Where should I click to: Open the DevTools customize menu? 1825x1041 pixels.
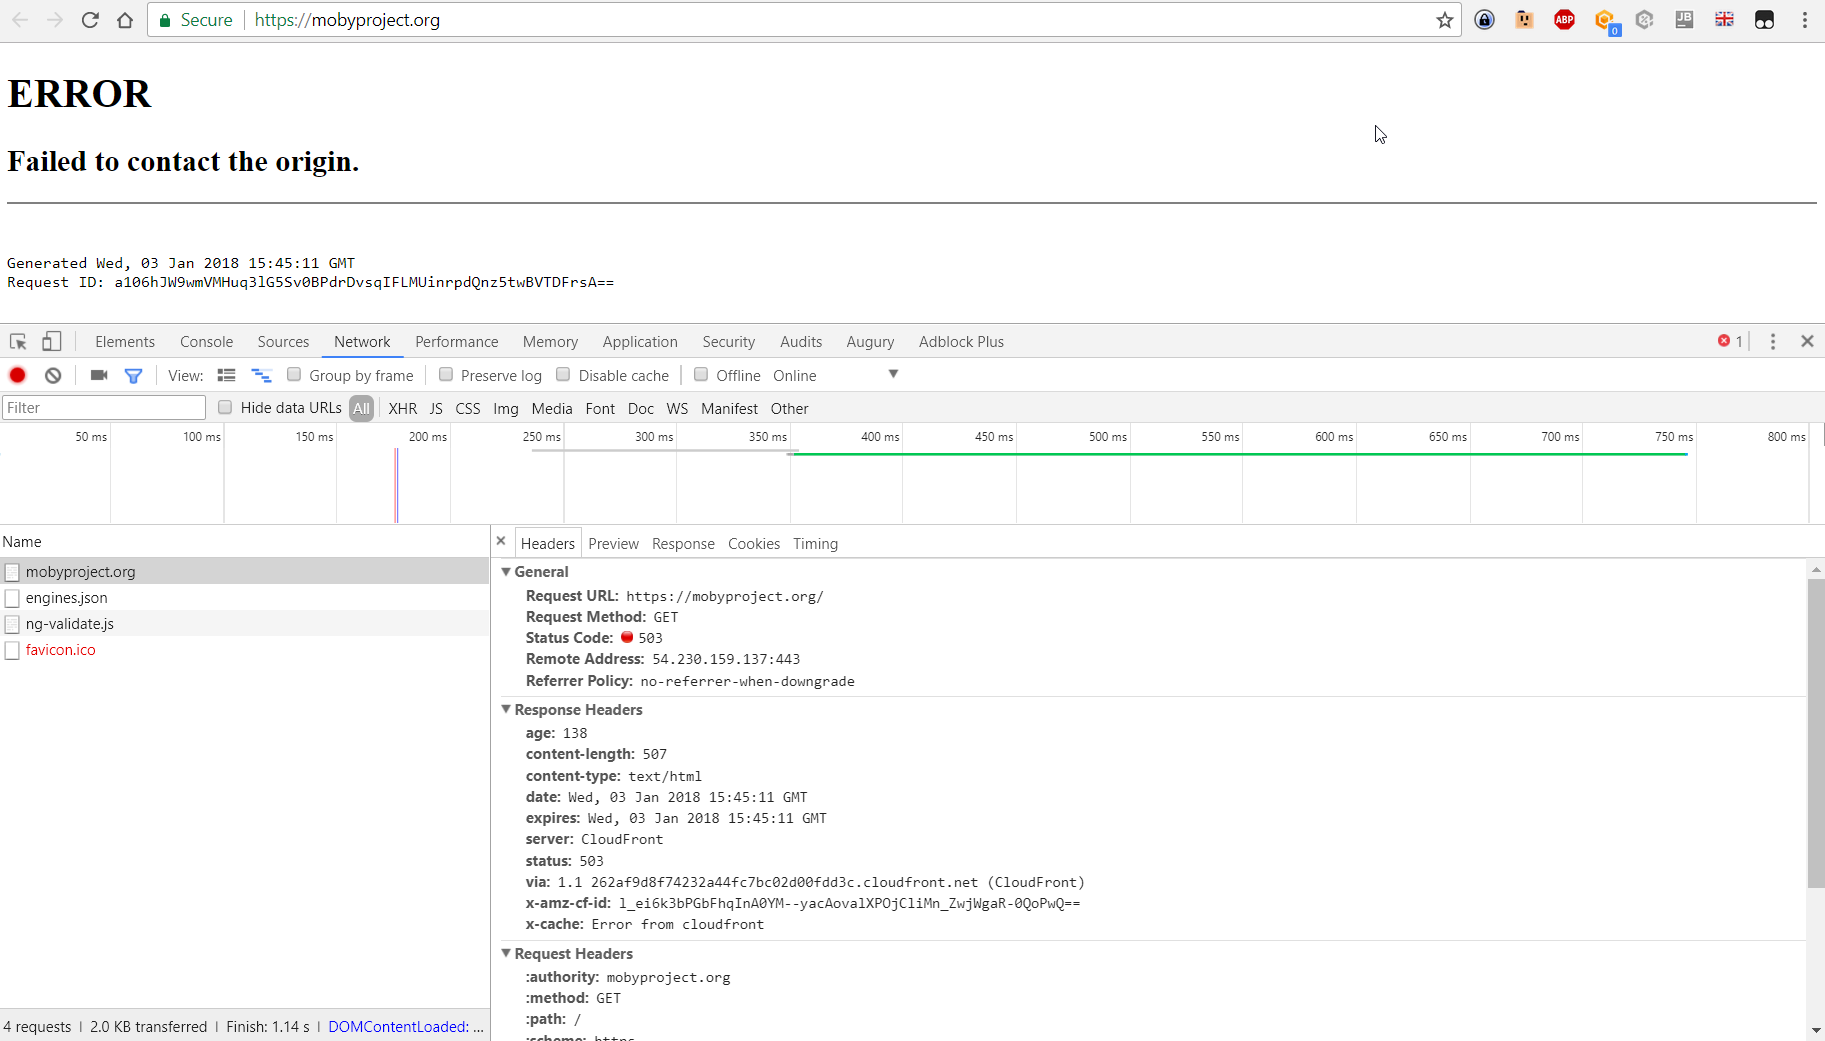click(x=1773, y=341)
